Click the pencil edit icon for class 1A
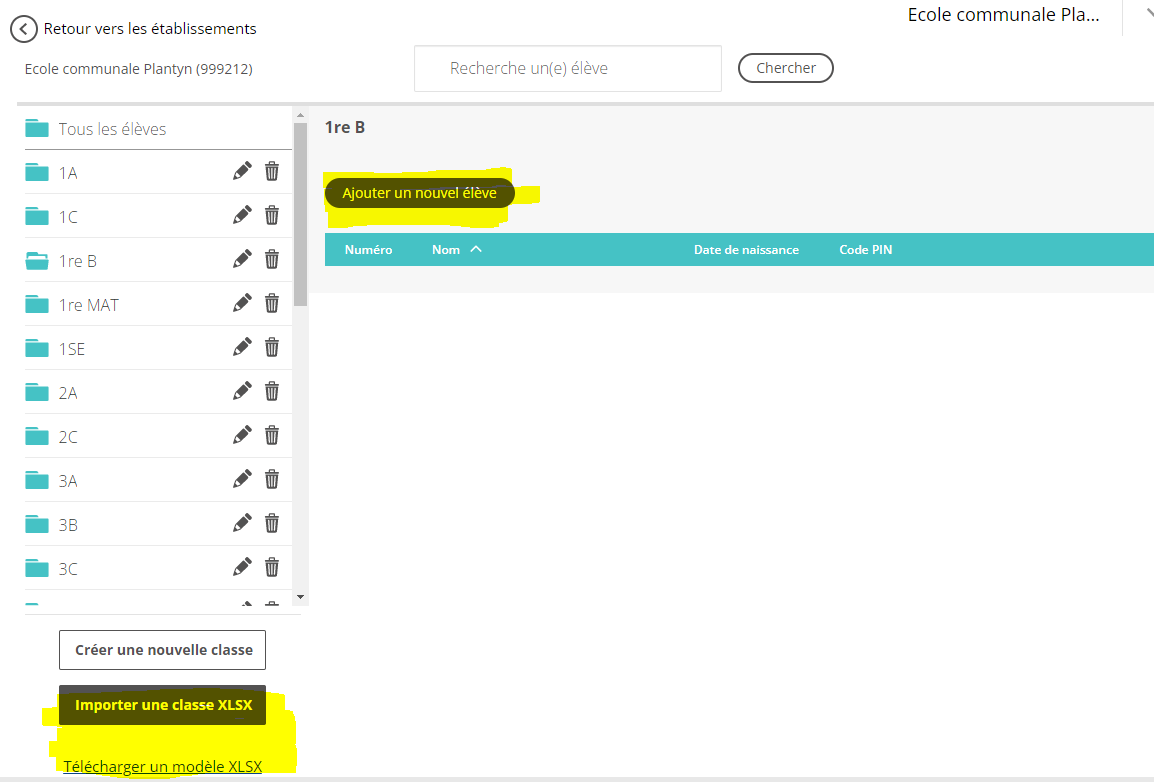This screenshot has width=1154, height=782. tap(242, 172)
